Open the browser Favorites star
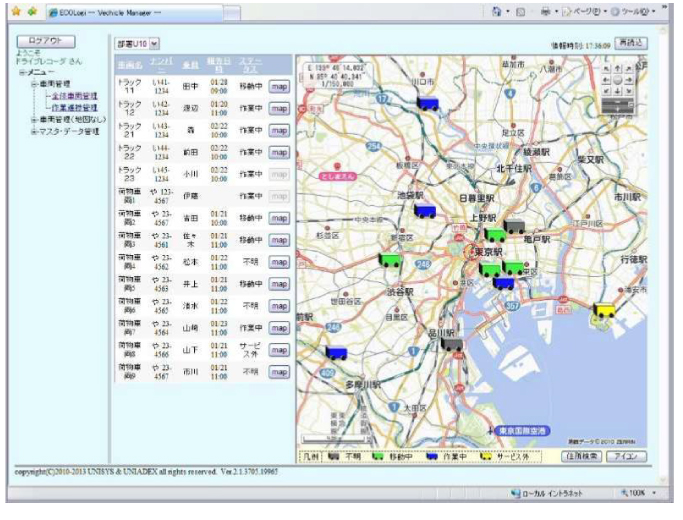Viewport: 683px width, 520px height. point(16,12)
